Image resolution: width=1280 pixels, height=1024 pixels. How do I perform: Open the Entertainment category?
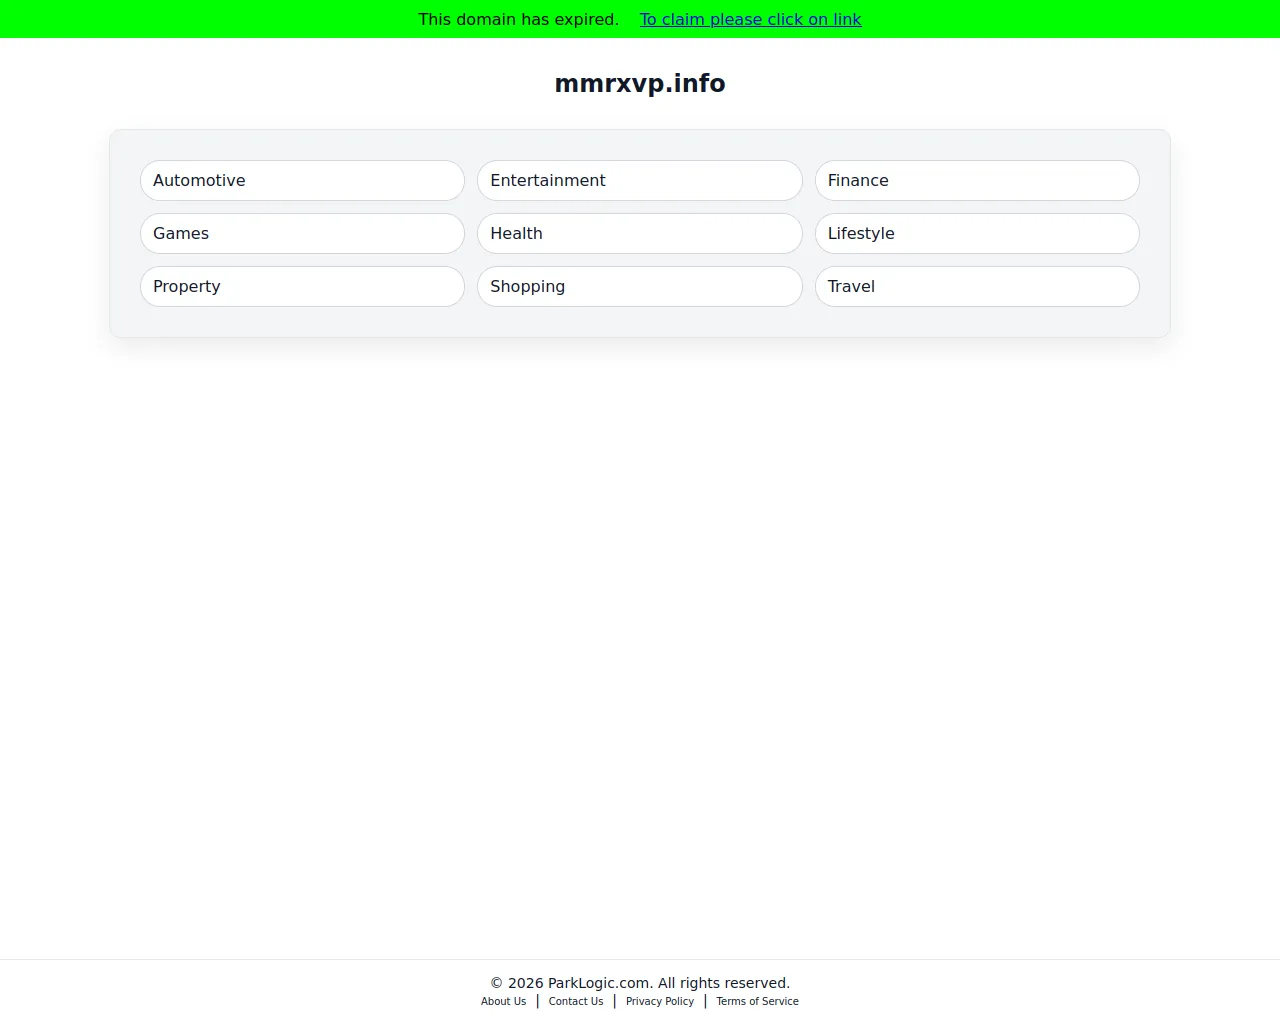point(639,180)
